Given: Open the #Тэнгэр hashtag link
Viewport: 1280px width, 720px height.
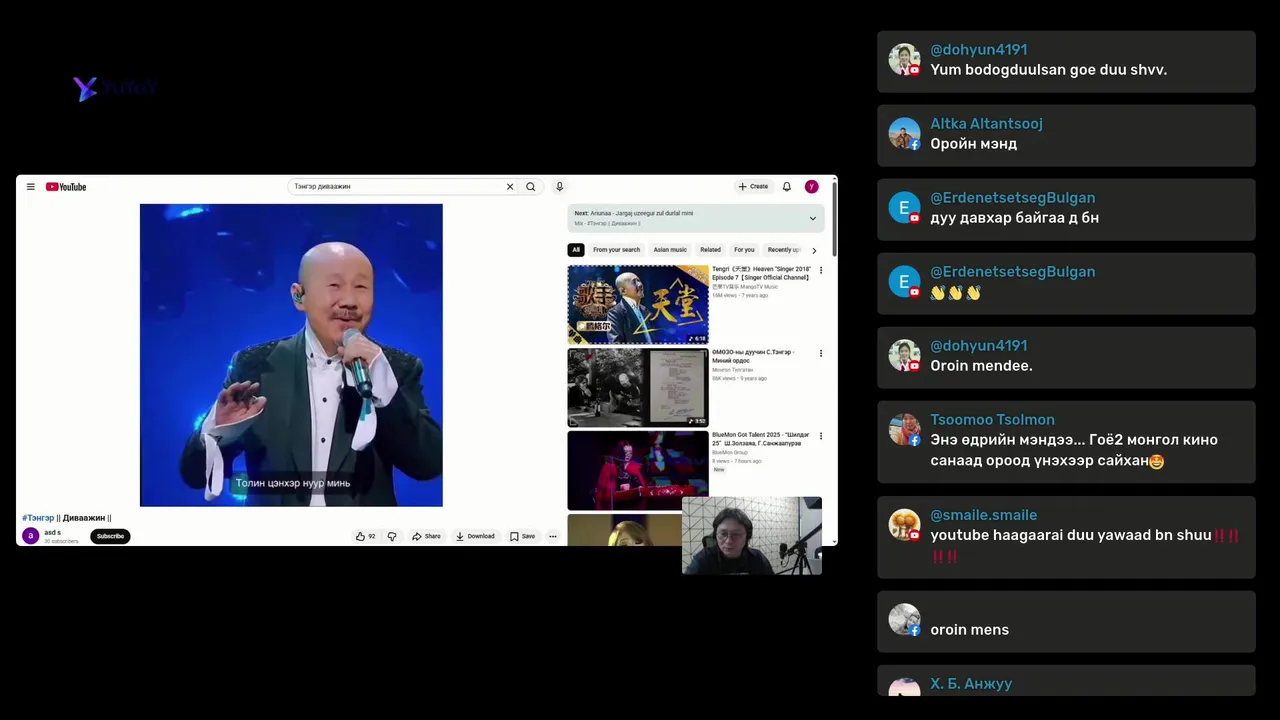Looking at the screenshot, I should (x=38, y=518).
